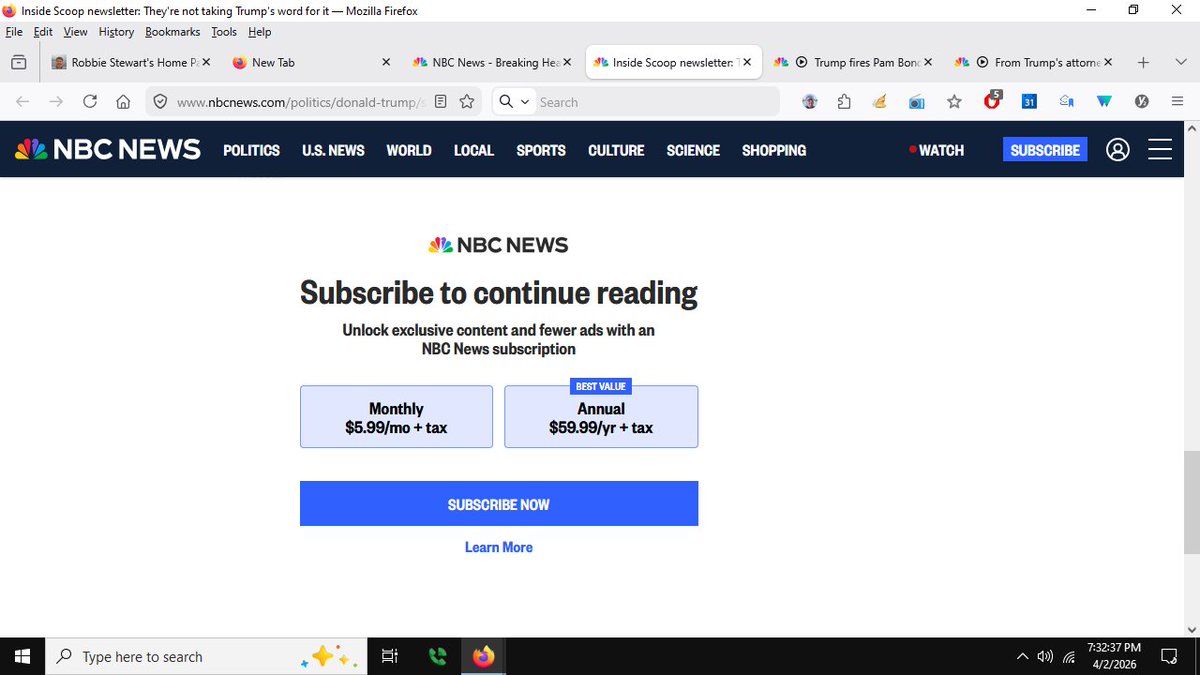Open Firefox View in tab bar

click(19, 62)
